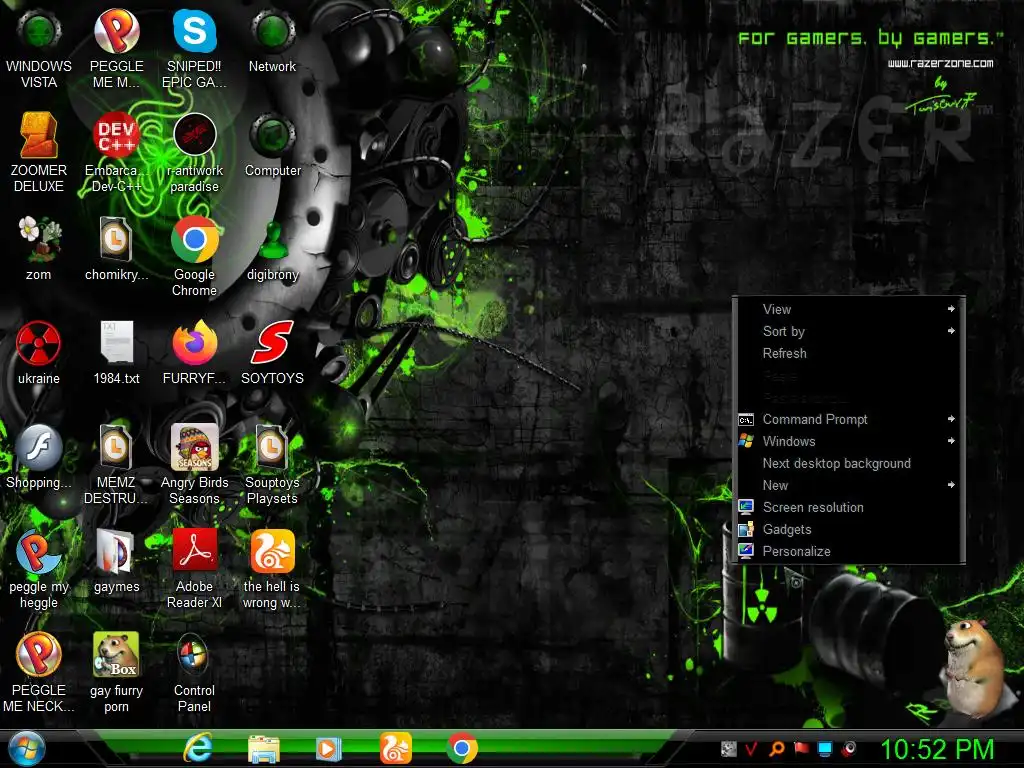Viewport: 1024px width, 768px height.
Task: Open Google Chrome desktop shortcut
Action: (x=194, y=257)
